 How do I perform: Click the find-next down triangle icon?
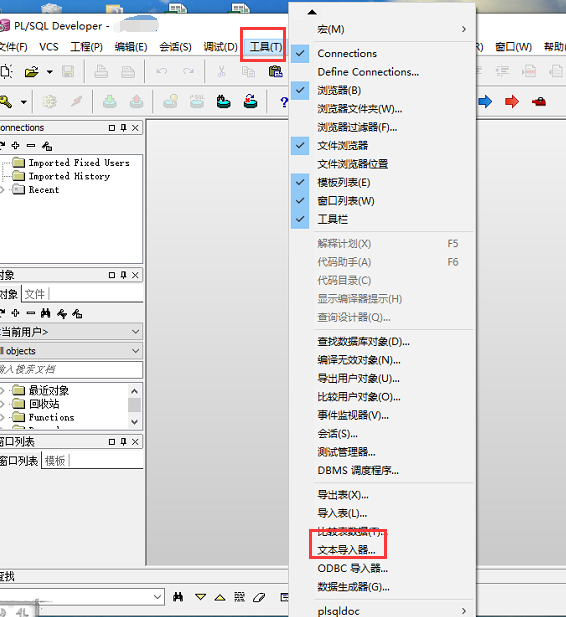tap(200, 597)
